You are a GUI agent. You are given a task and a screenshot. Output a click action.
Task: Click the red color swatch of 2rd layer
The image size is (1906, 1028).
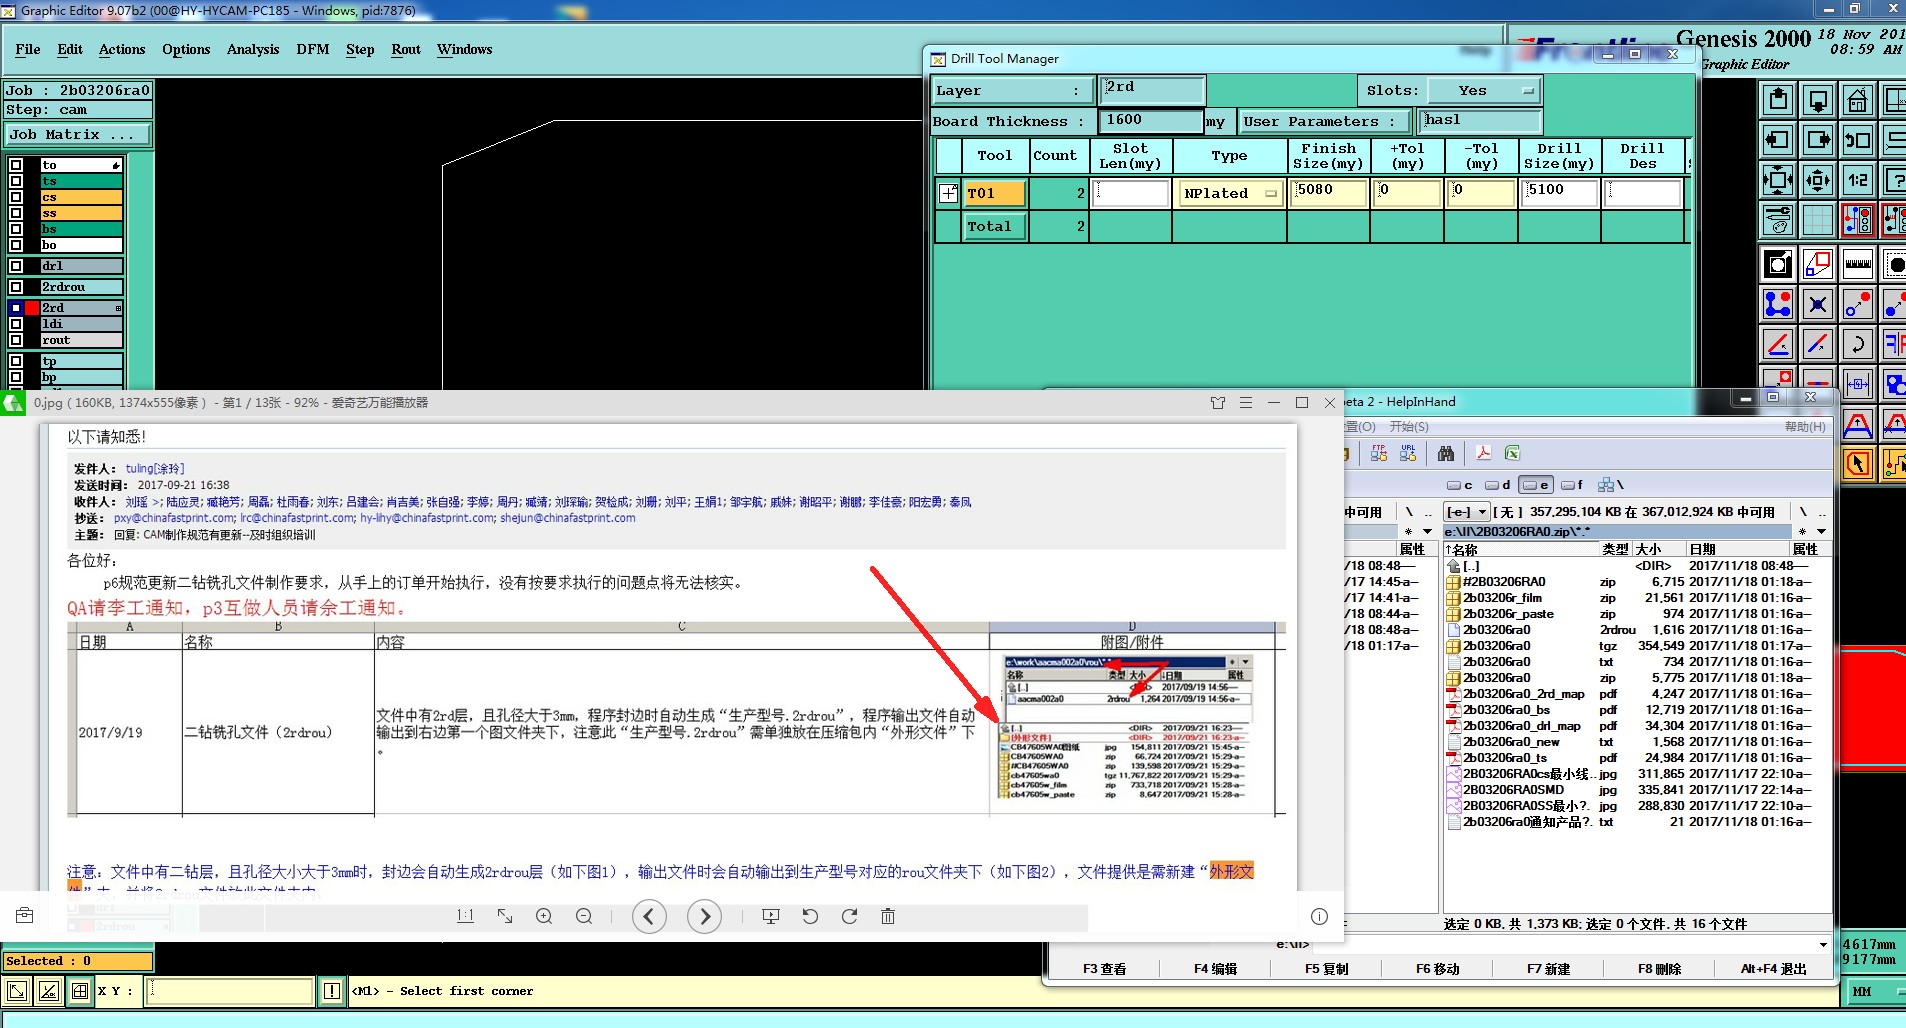[x=32, y=308]
